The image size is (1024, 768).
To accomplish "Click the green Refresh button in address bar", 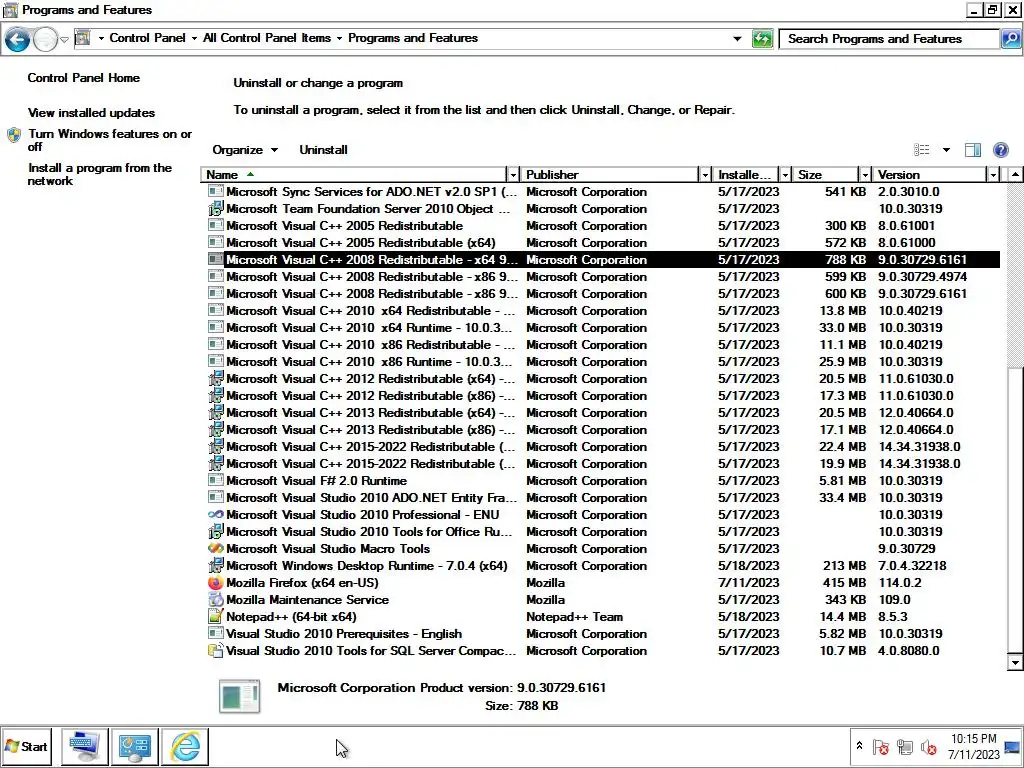I will (x=762, y=39).
